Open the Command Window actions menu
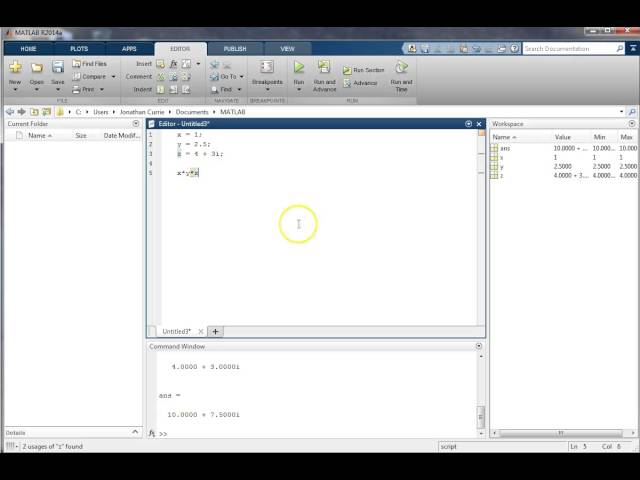Image resolution: width=640 pixels, height=480 pixels. pos(479,346)
